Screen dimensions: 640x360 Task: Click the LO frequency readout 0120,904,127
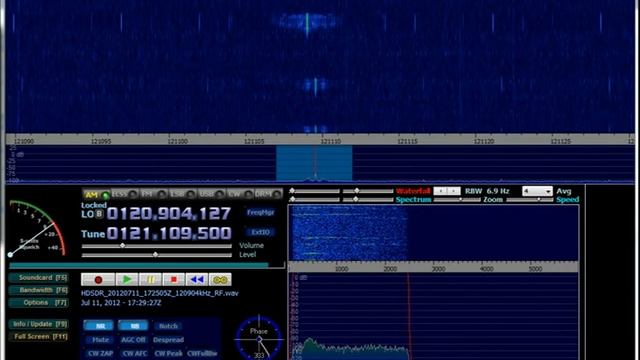click(x=169, y=213)
